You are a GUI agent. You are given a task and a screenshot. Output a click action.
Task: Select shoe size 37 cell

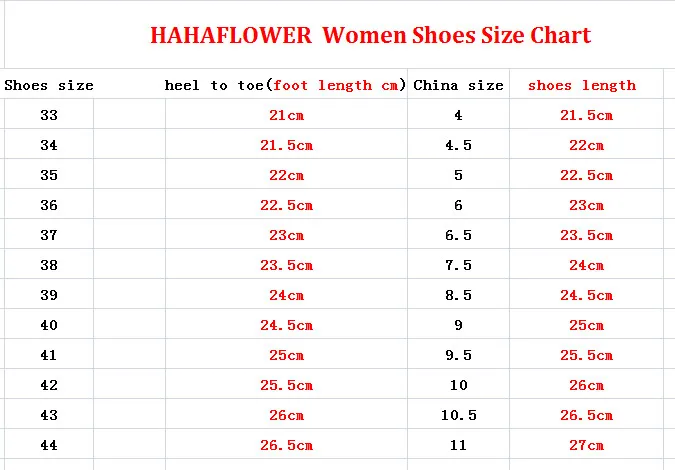(x=49, y=235)
